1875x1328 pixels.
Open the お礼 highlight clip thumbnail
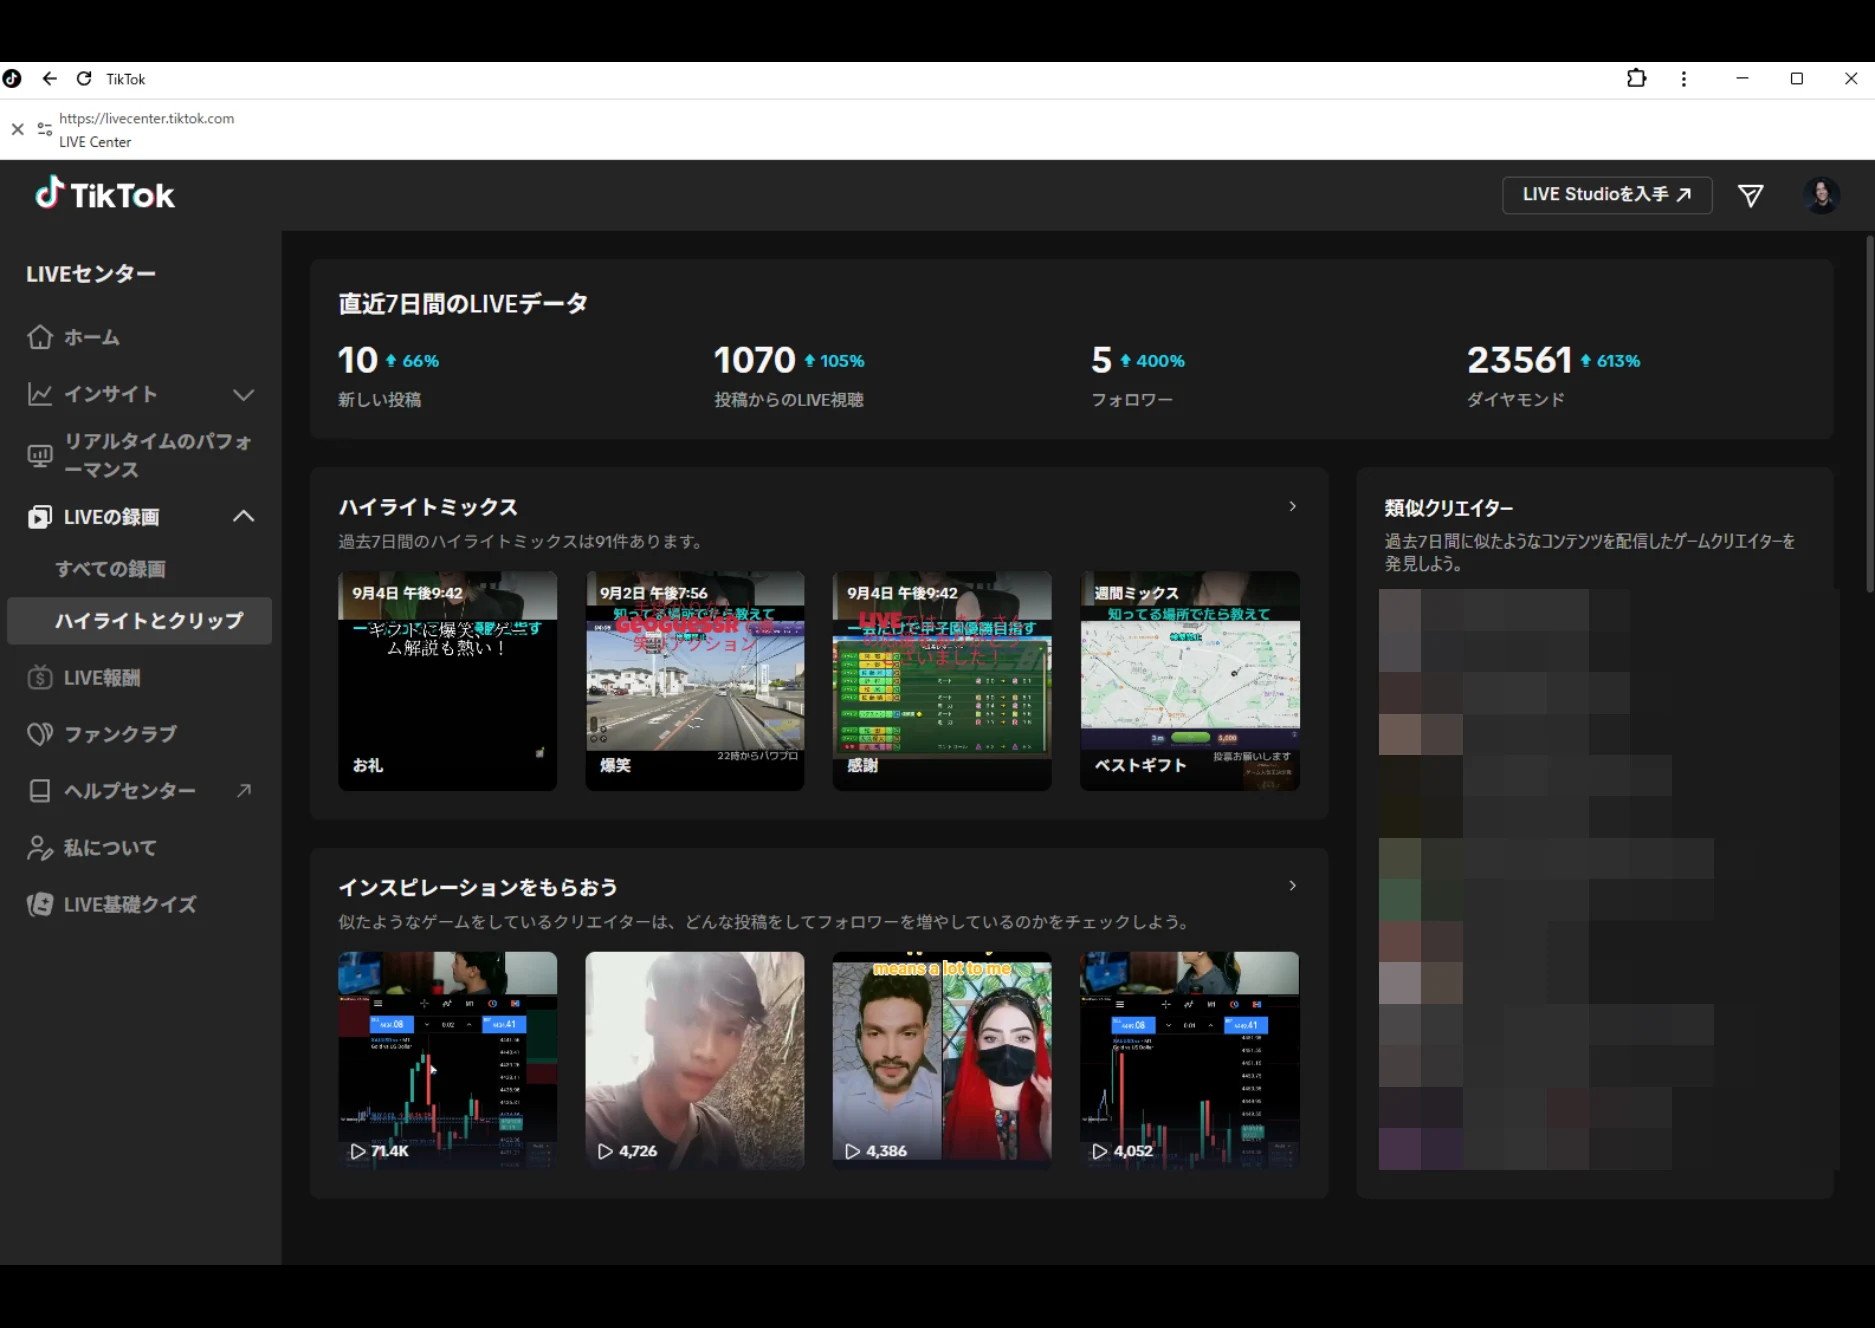pyautogui.click(x=447, y=681)
